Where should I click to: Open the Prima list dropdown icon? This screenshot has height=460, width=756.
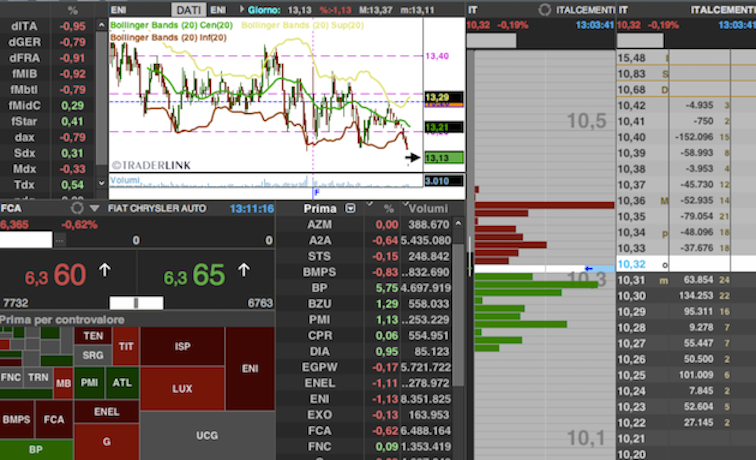point(351,208)
